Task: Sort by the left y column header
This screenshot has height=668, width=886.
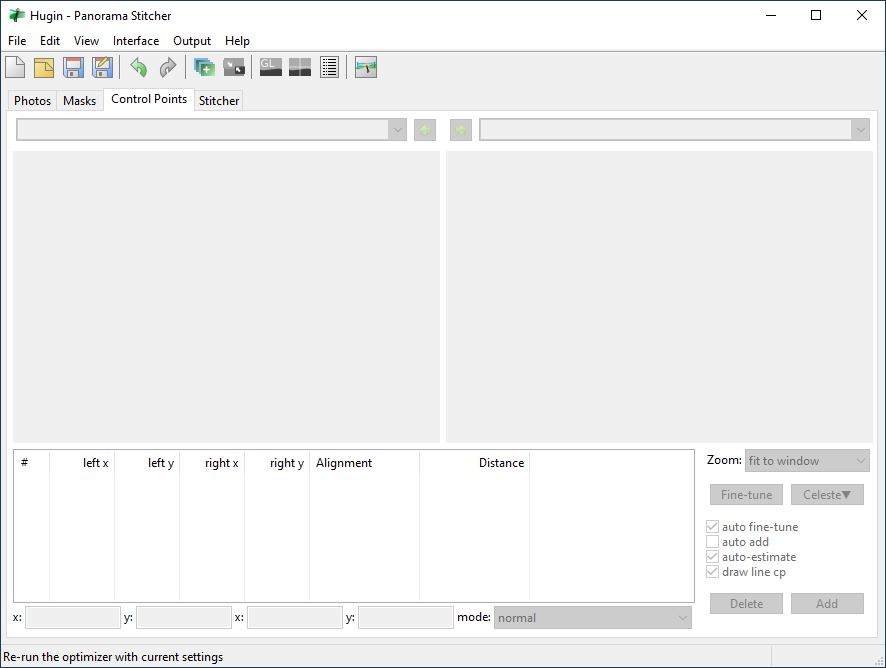Action: [x=147, y=463]
